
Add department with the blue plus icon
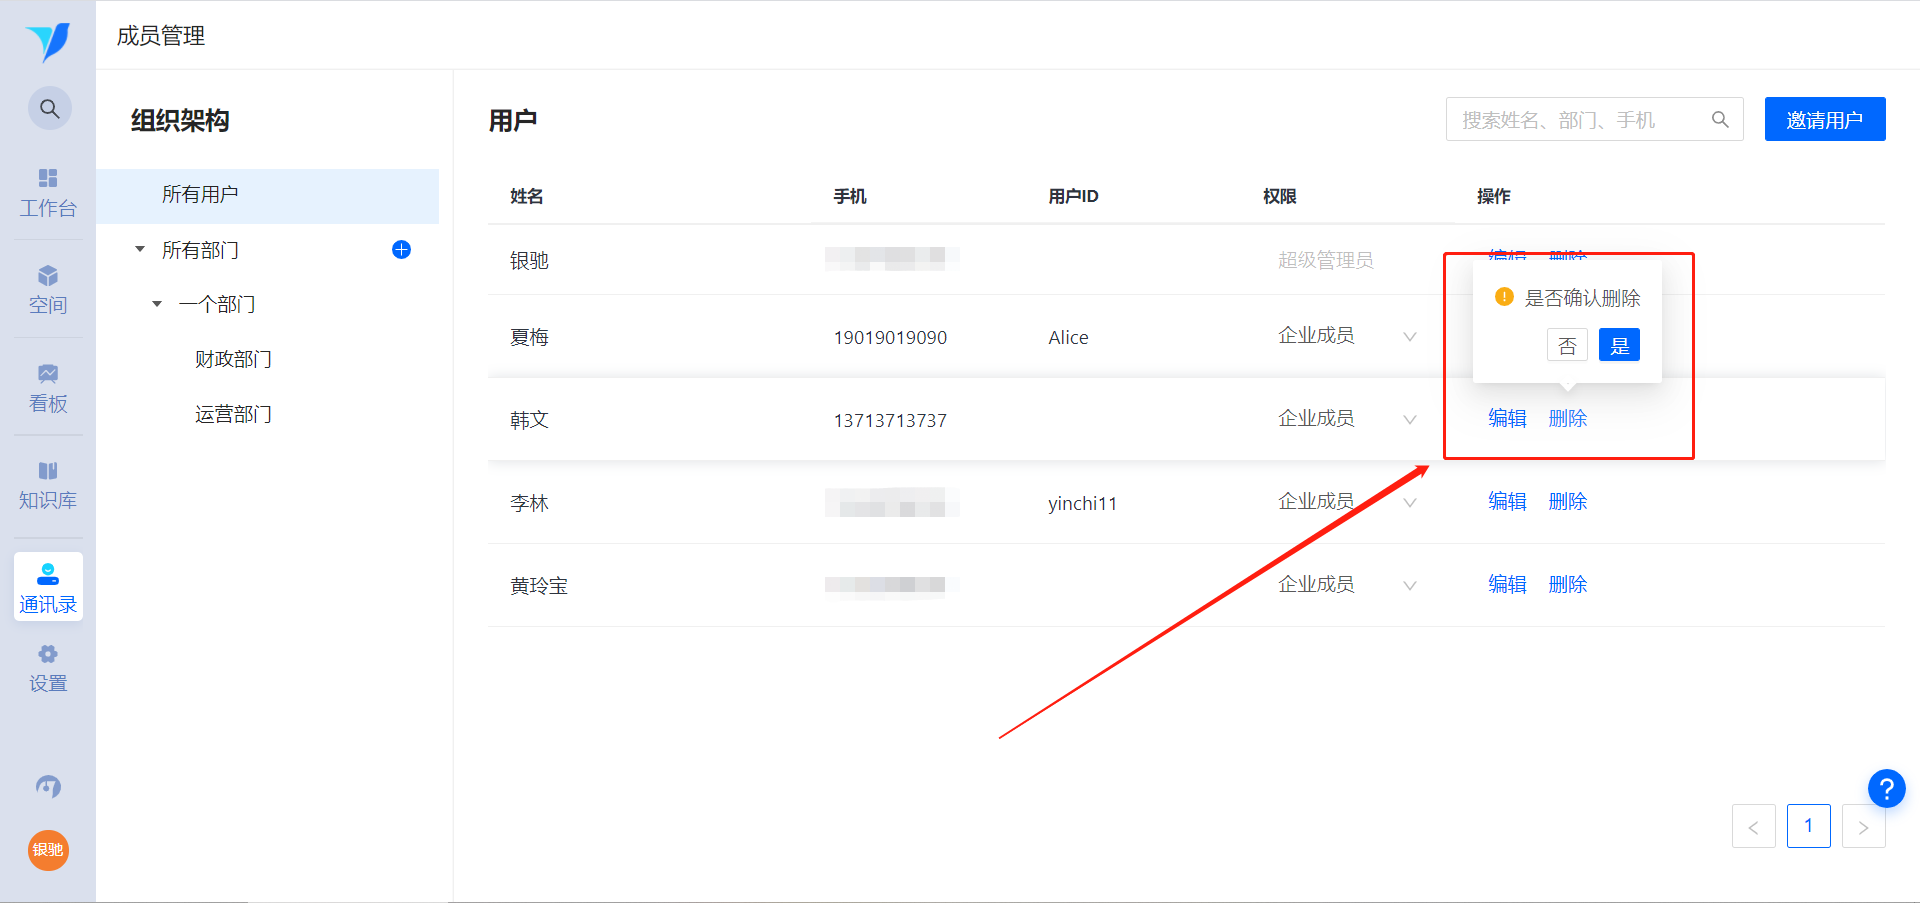pos(401,250)
